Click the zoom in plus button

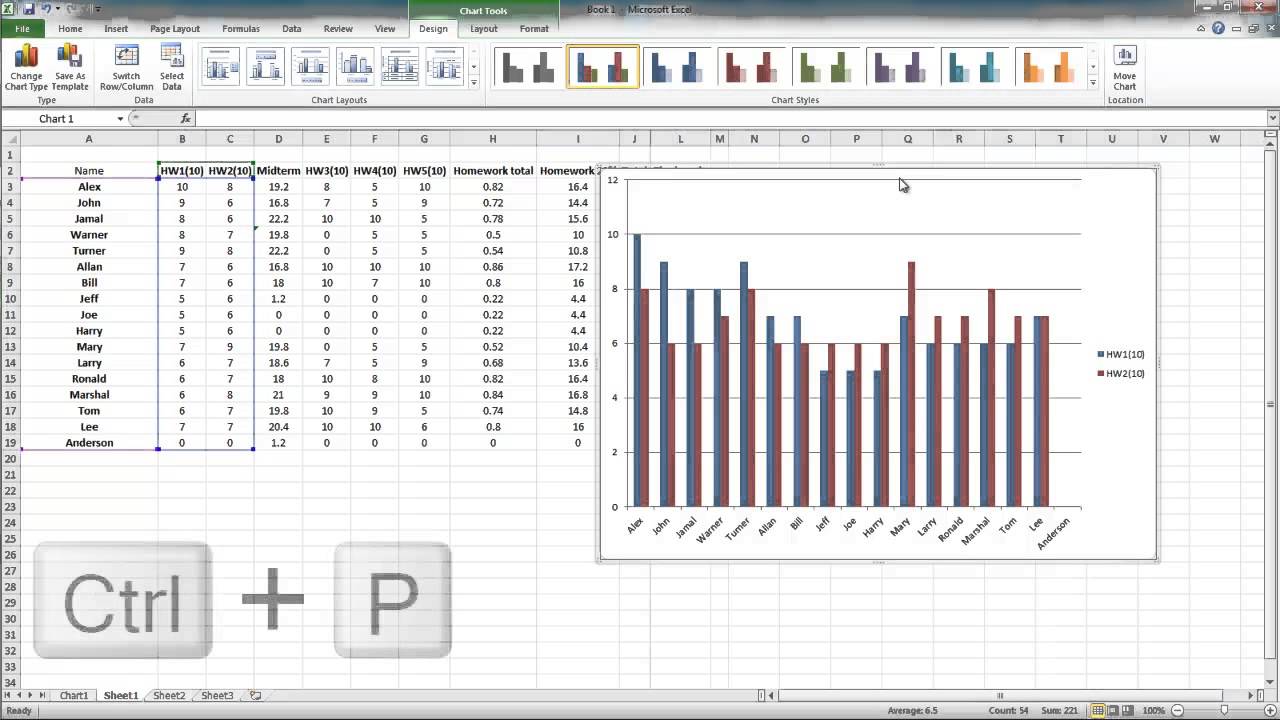pyautogui.click(x=1271, y=711)
